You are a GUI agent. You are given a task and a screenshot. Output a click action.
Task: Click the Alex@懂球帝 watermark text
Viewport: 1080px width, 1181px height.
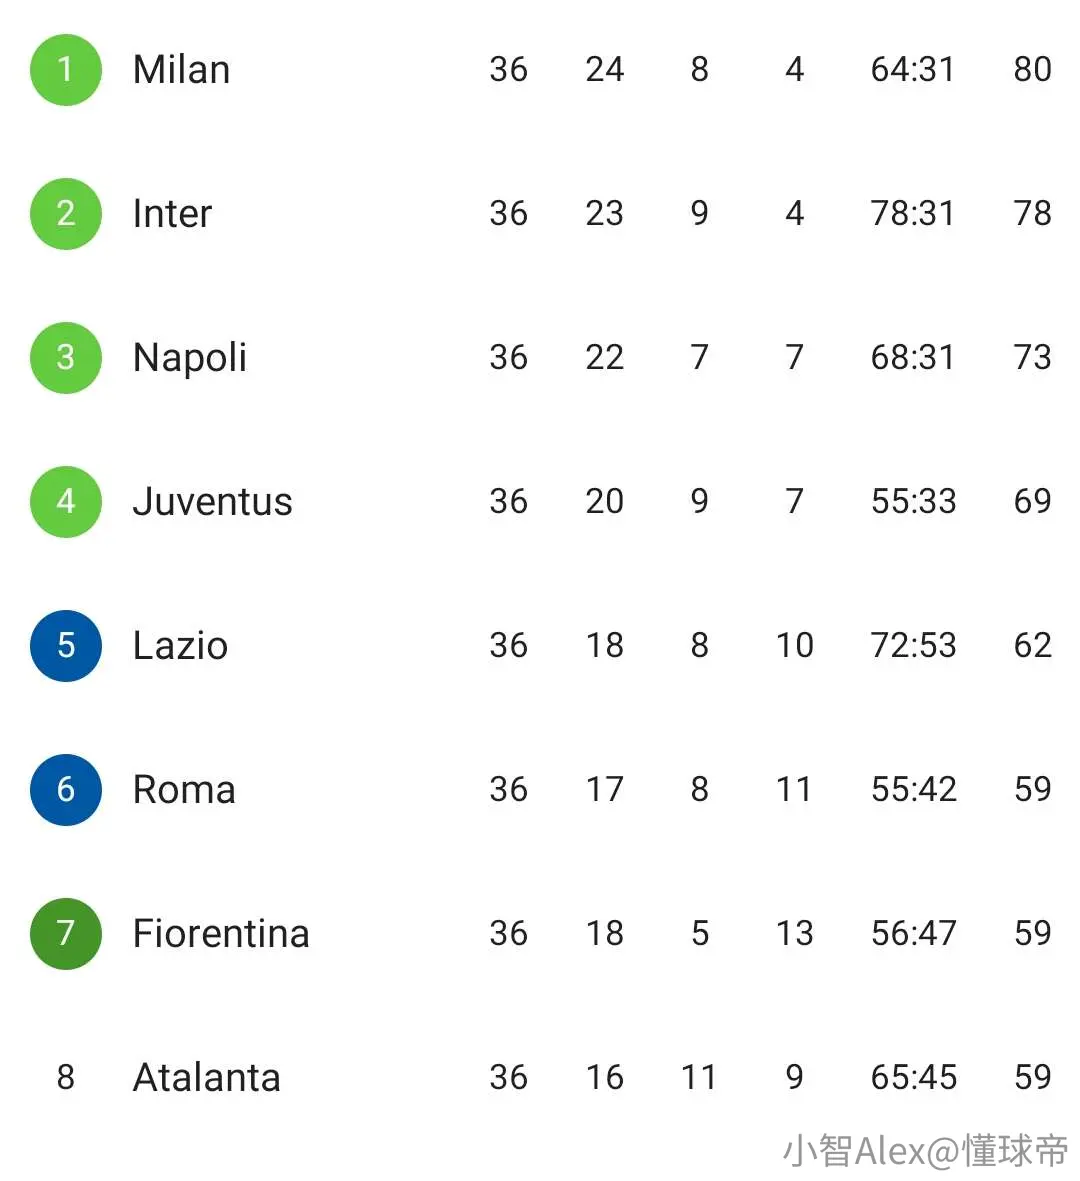click(960, 1151)
